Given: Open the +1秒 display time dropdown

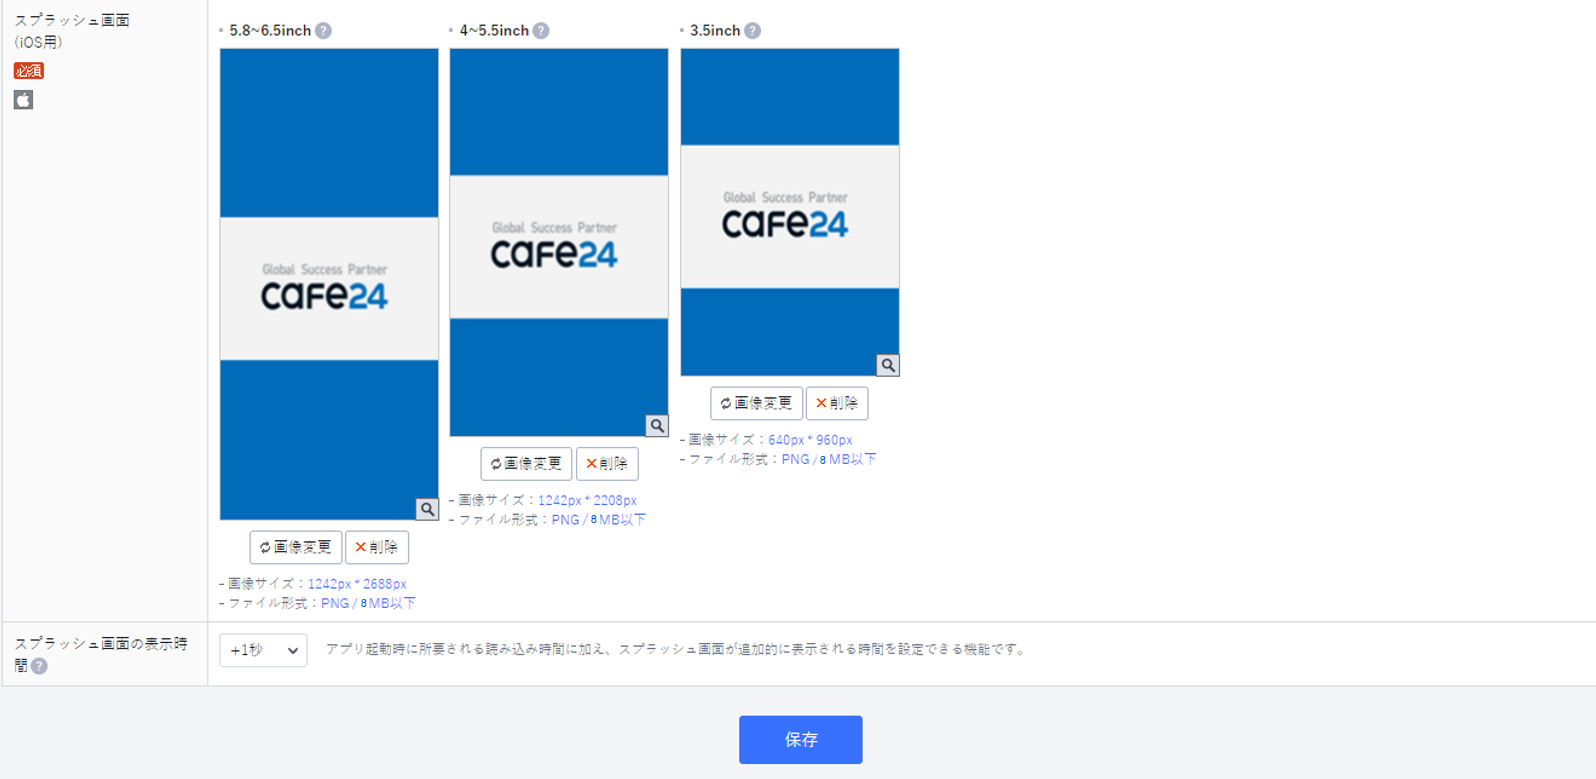Looking at the screenshot, I should click(263, 650).
